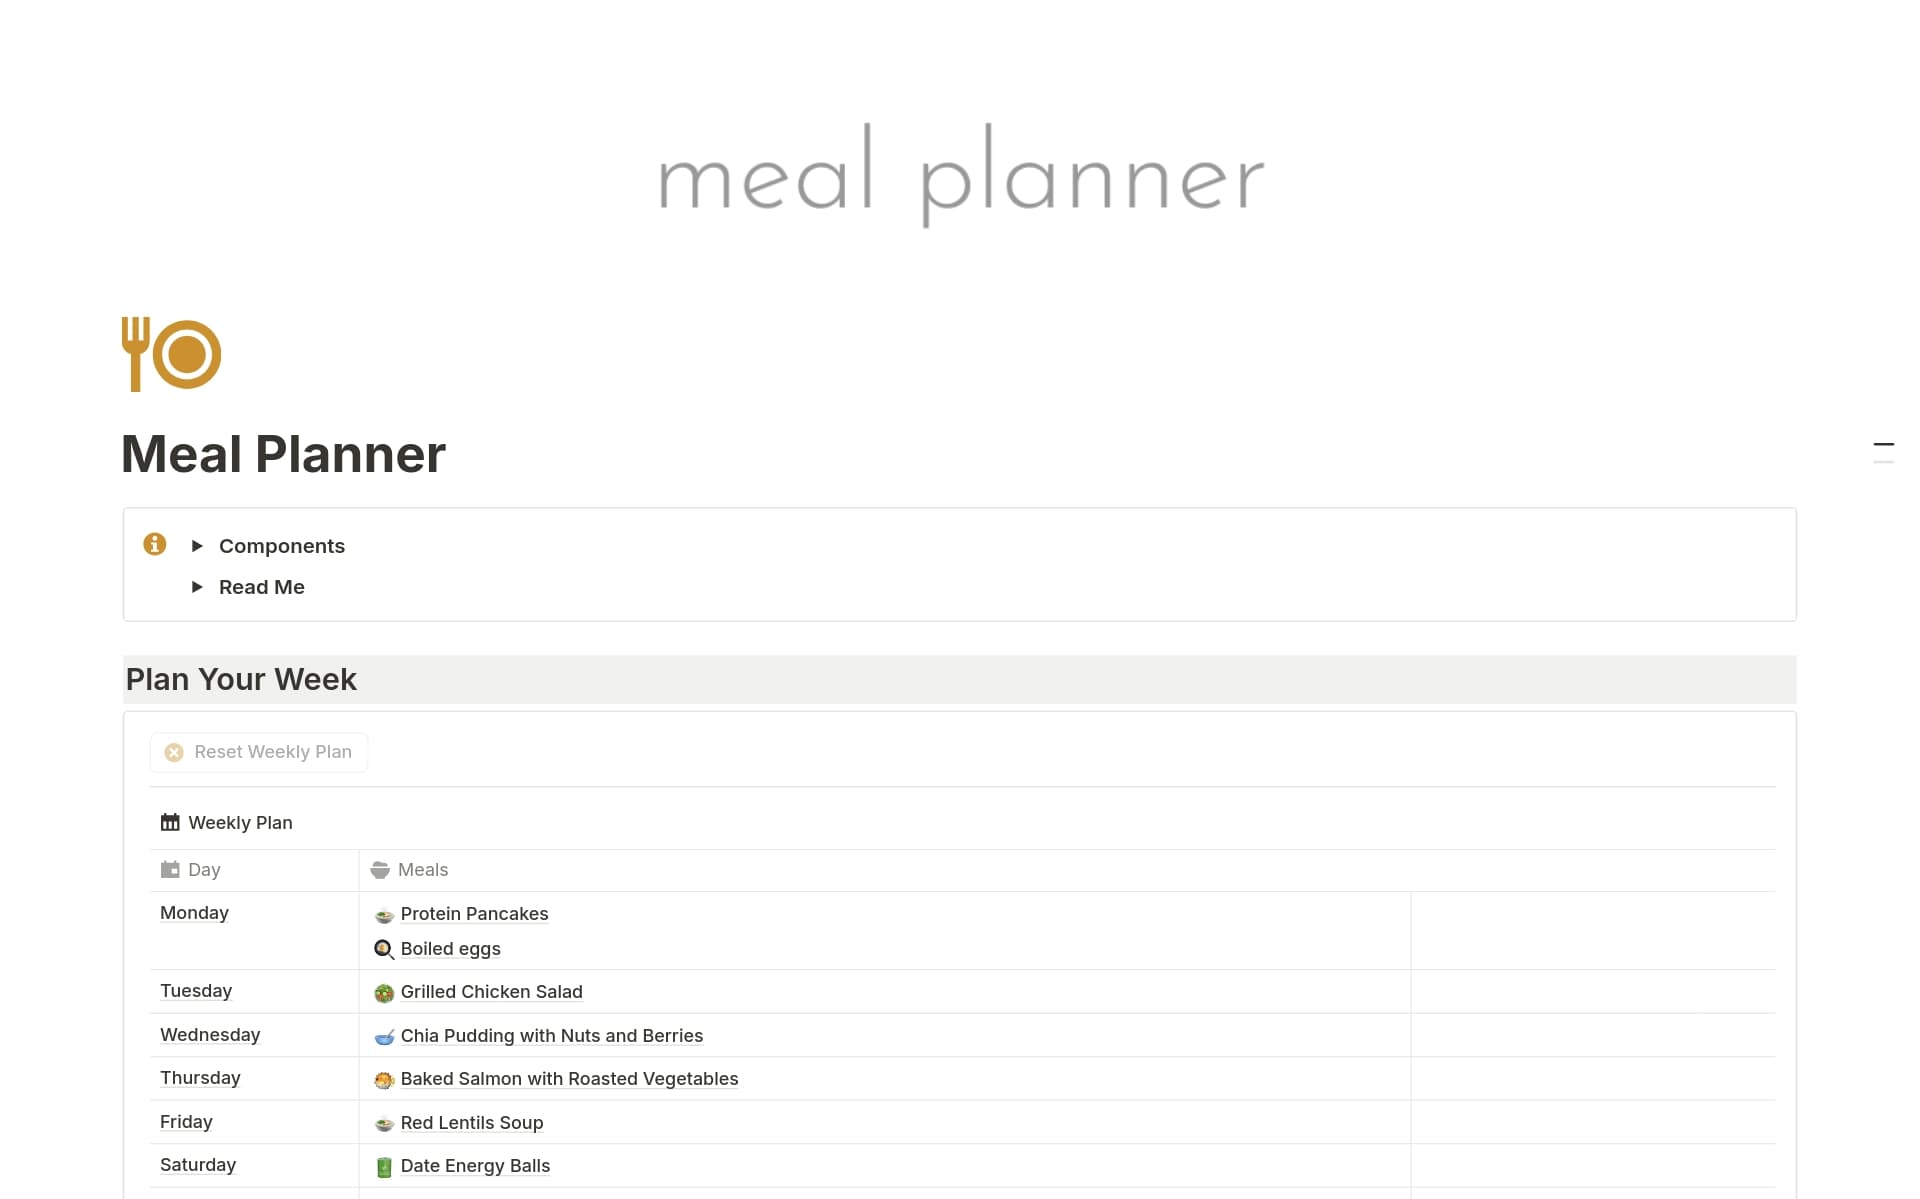Open the Weekly Plan database view
Screen dimensions: 1920x1199
tap(240, 823)
